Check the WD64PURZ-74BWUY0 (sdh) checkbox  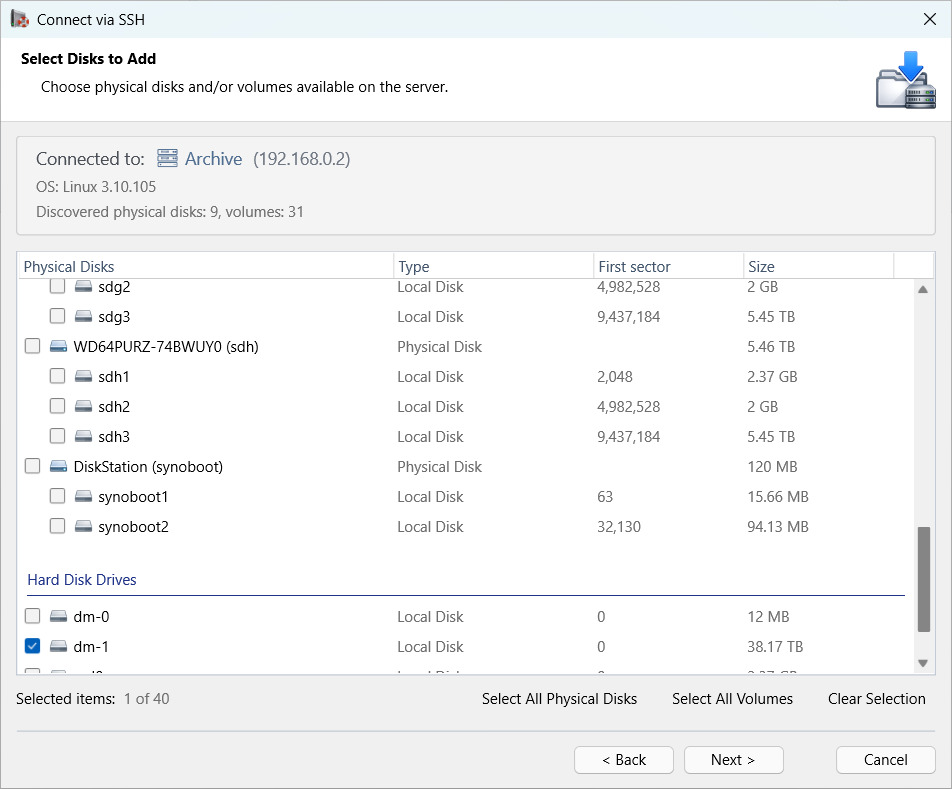coord(32,347)
